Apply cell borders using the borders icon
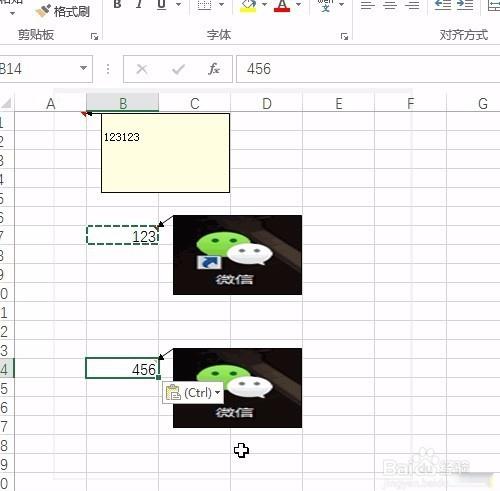This screenshot has width=500, height=491. click(x=204, y=5)
